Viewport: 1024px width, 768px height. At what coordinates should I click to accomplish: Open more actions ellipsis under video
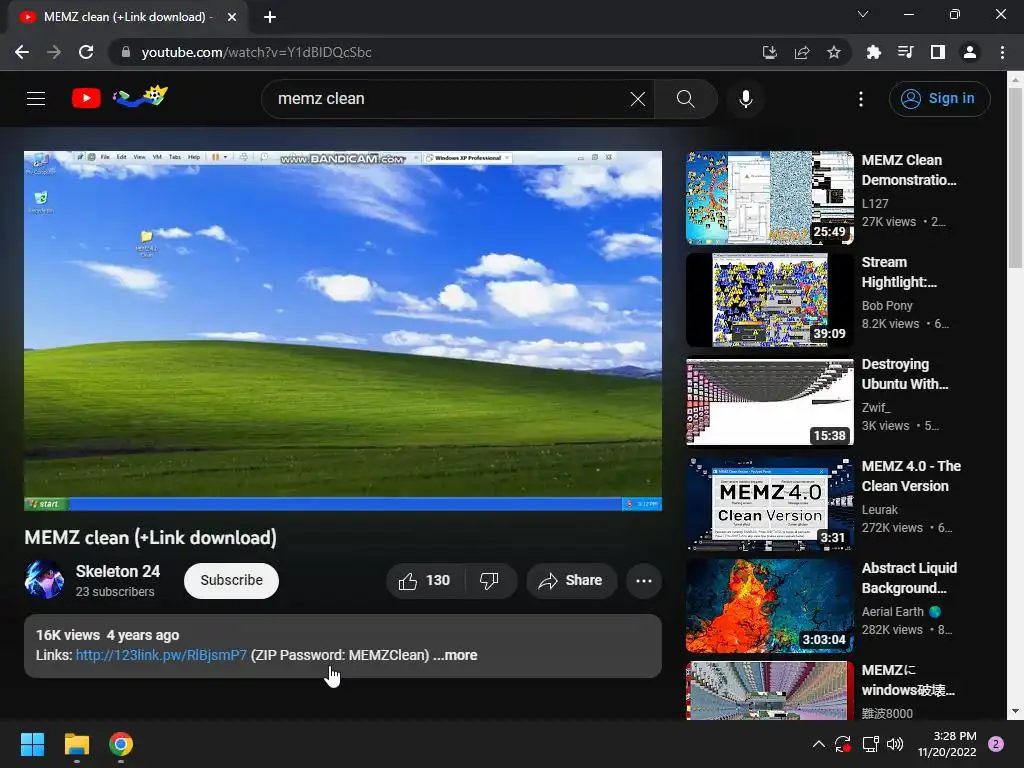(644, 581)
